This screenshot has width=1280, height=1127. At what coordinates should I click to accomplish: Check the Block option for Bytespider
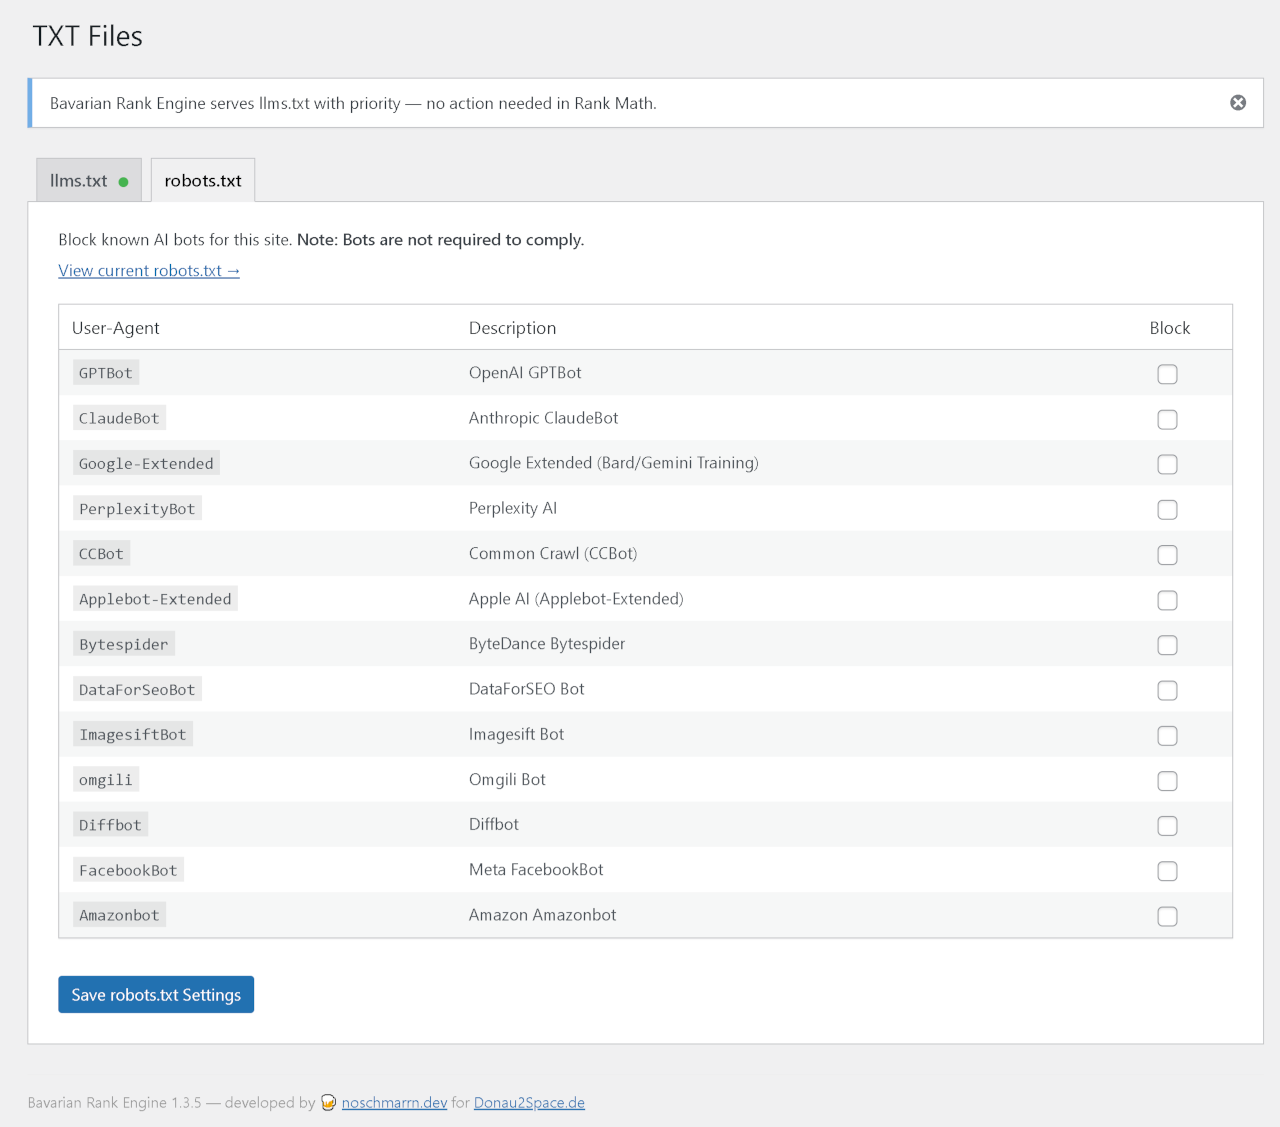click(x=1167, y=645)
